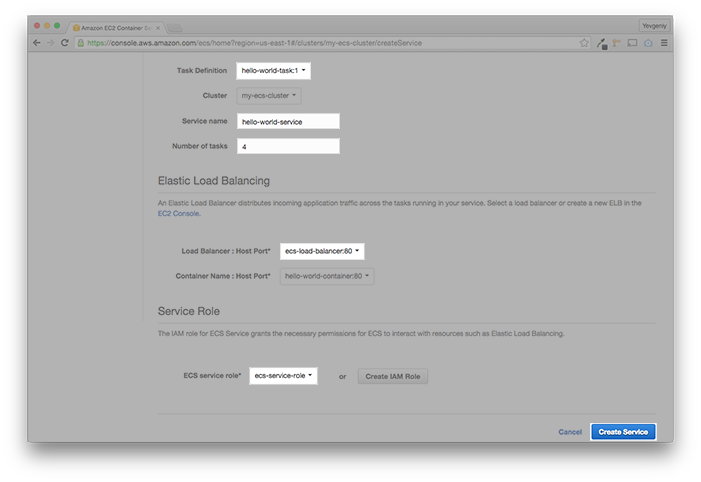Open the my-ecs-cluster Cluster dropdown

(x=269, y=96)
